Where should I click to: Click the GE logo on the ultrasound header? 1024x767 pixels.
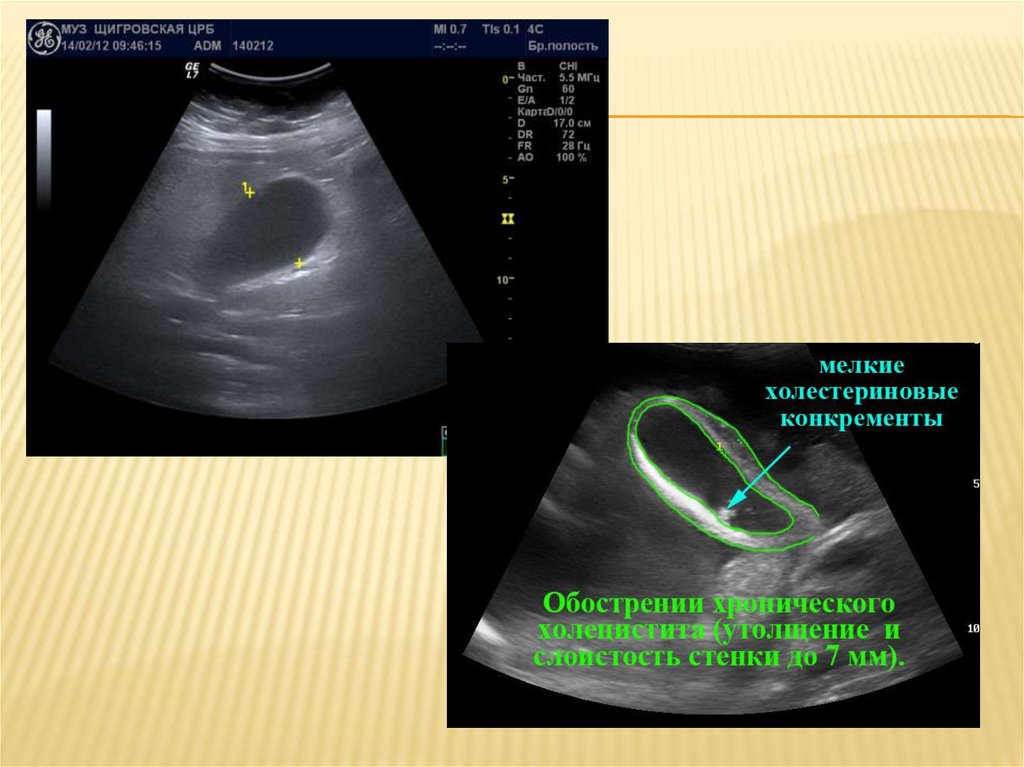pyautogui.click(x=44, y=38)
